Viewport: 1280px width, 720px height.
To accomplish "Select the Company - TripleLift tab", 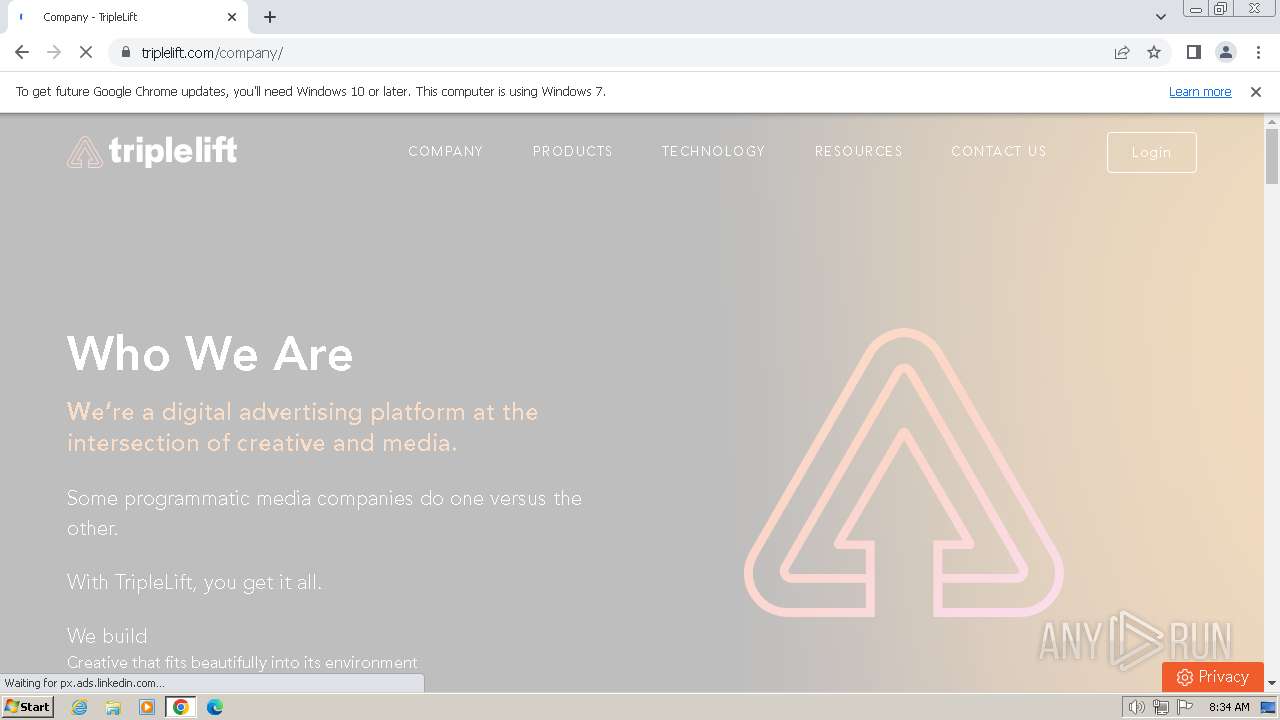I will pos(127,17).
